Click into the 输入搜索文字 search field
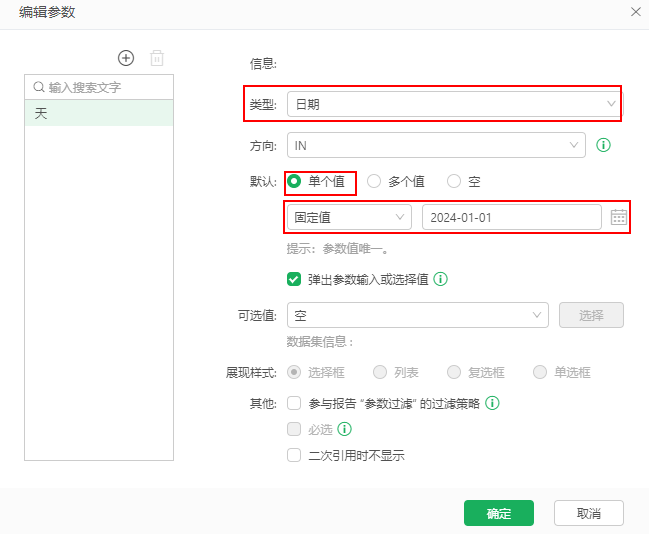The height and width of the screenshot is (534, 649). pyautogui.click(x=105, y=87)
